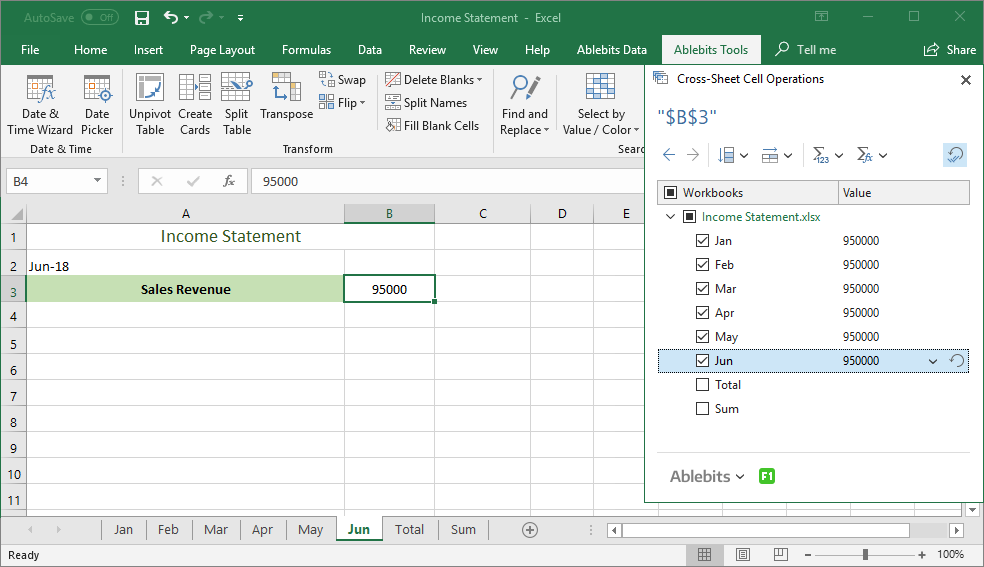The width and height of the screenshot is (984, 567).
Task: Toggle the Workbooks header checkbox
Action: 670,193
